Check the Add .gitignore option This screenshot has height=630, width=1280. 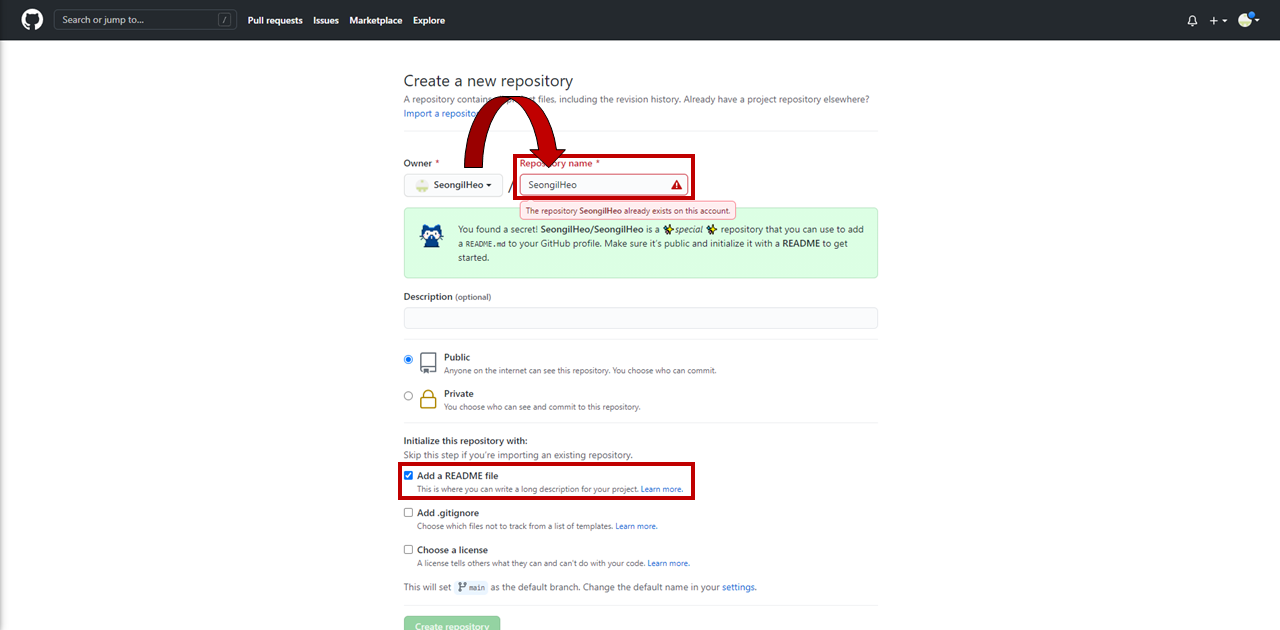[x=408, y=512]
